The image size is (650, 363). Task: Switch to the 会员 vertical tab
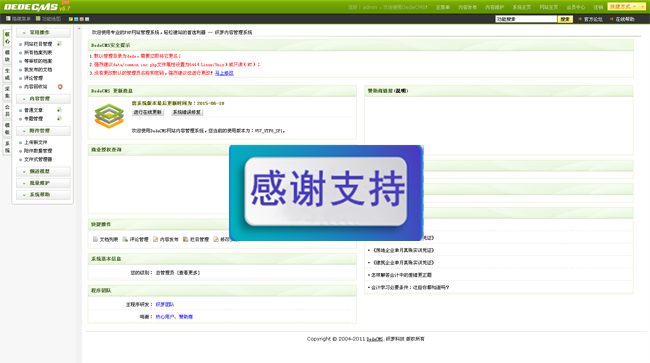[x=7, y=110]
